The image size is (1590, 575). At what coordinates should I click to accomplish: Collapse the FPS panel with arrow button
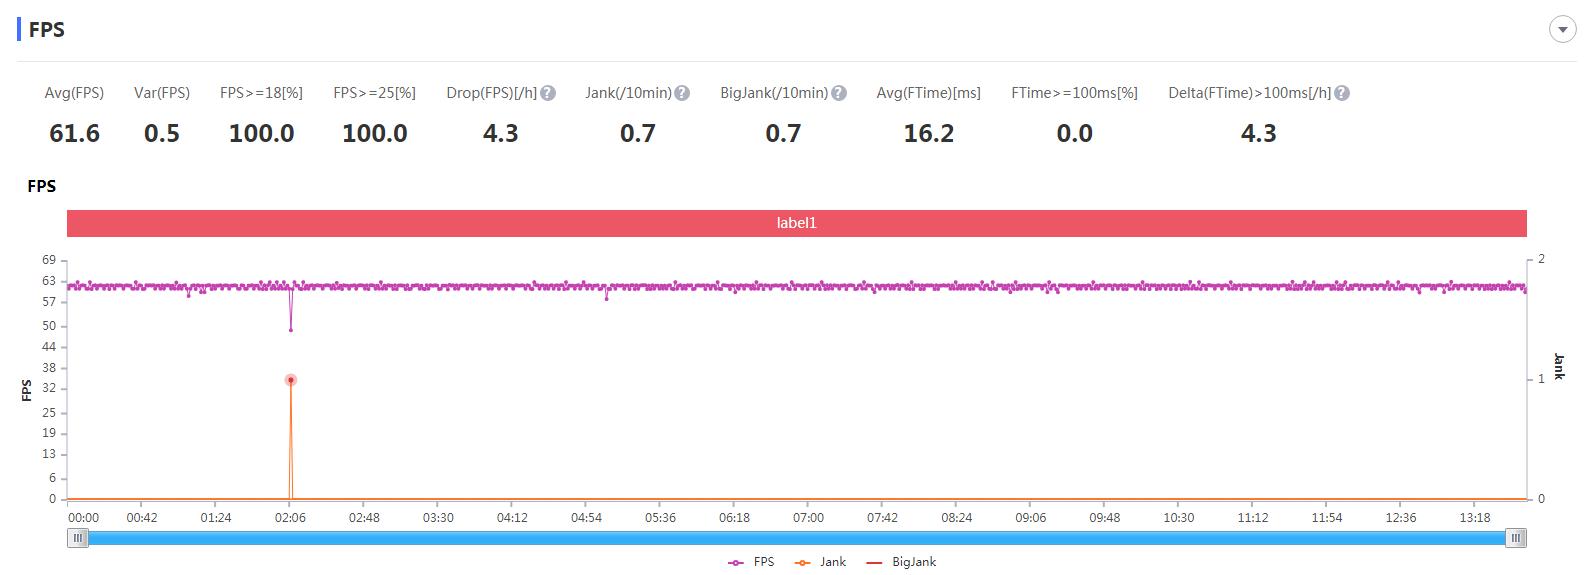(x=1562, y=30)
